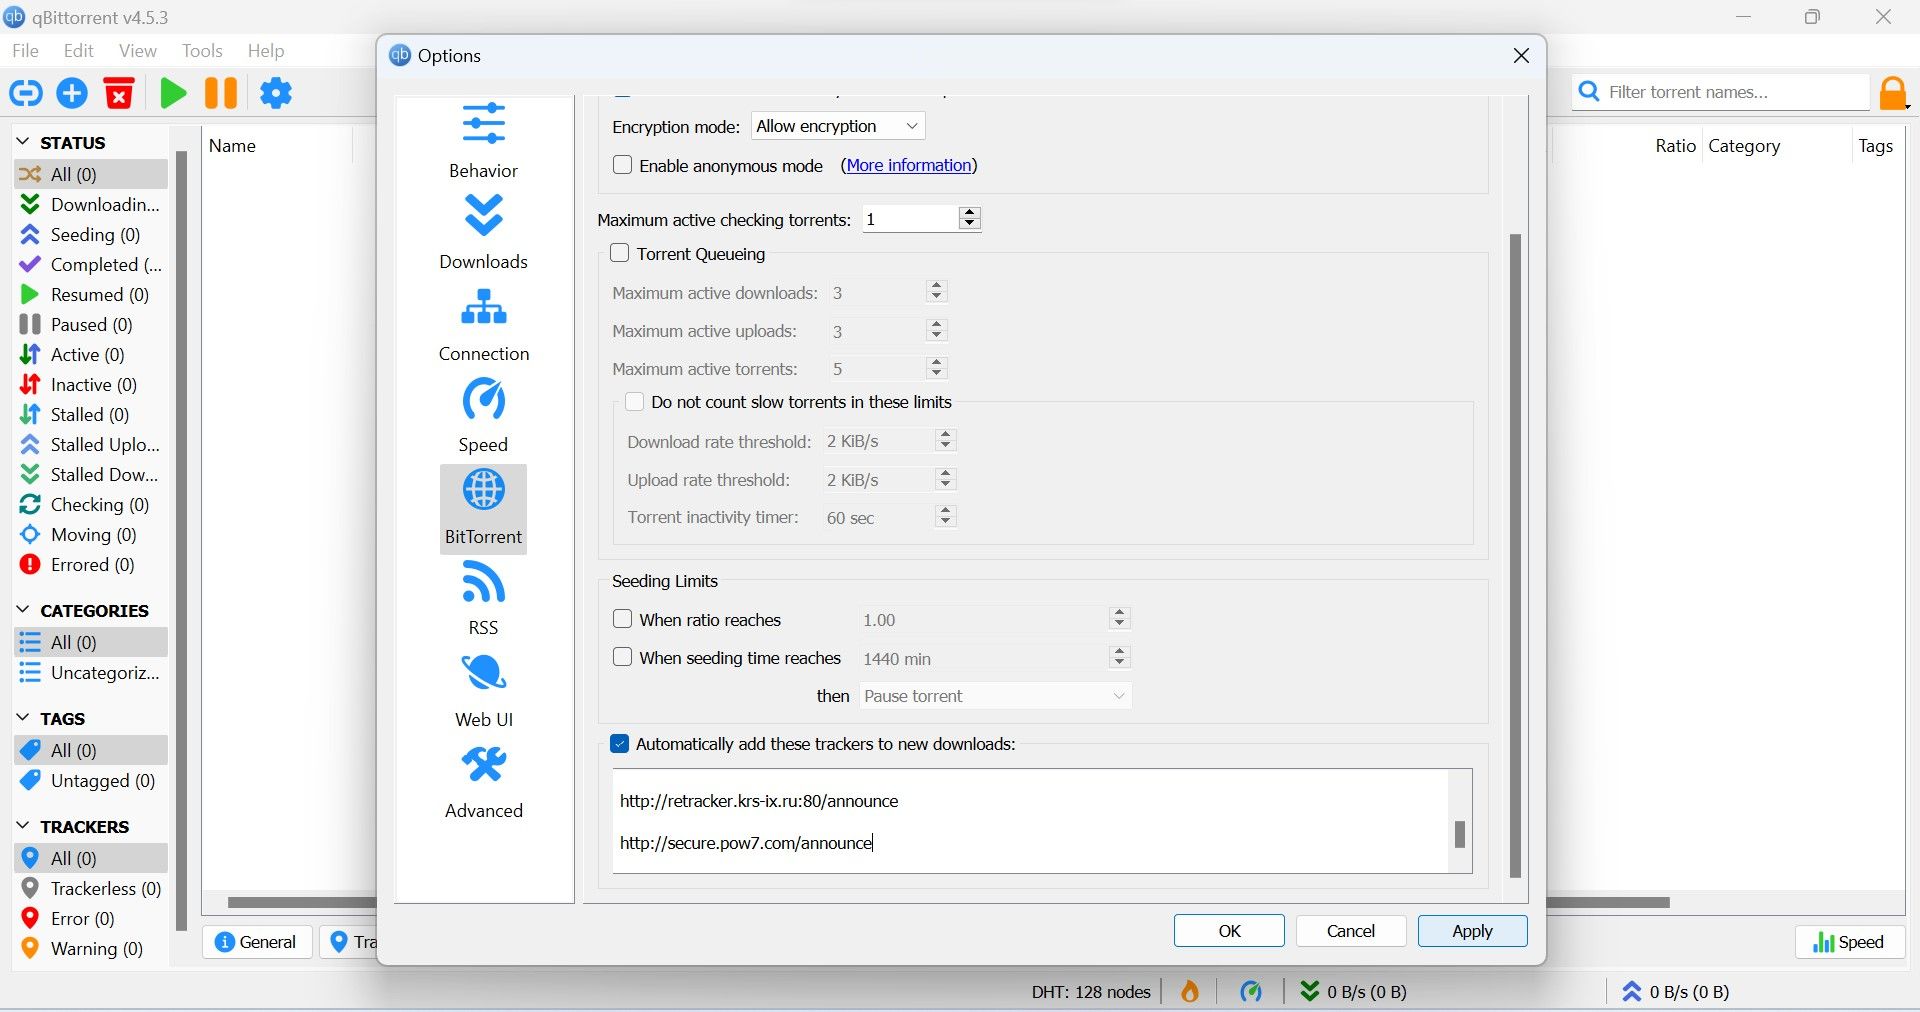Click the trackers text box scrollbar
Screen dimensions: 1920x1012
(1459, 834)
